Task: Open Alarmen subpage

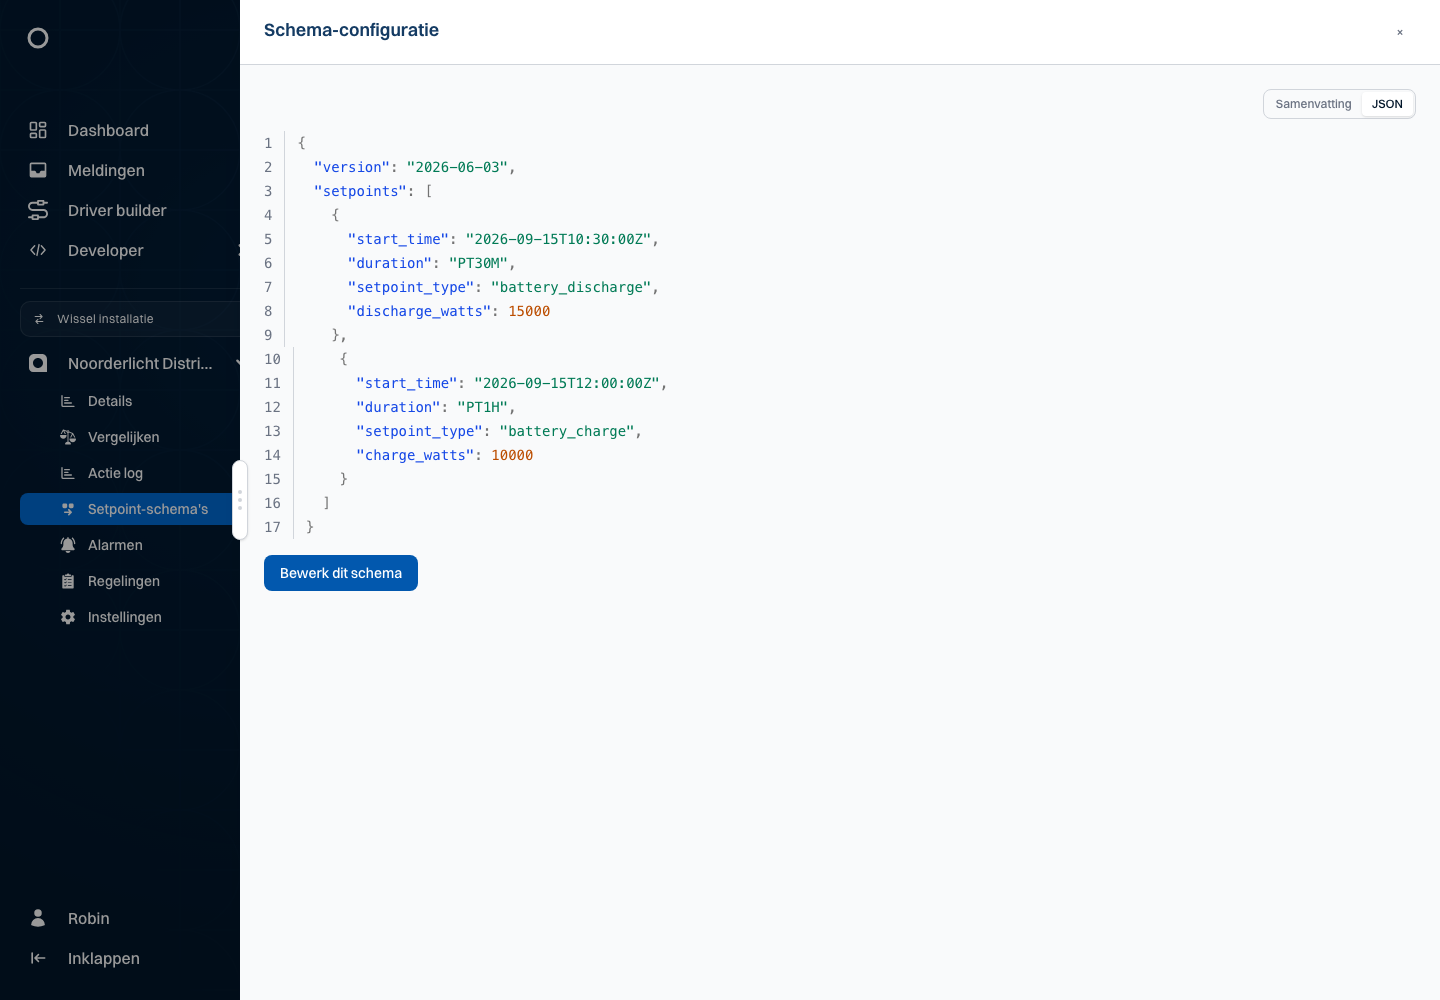Action: coord(115,545)
